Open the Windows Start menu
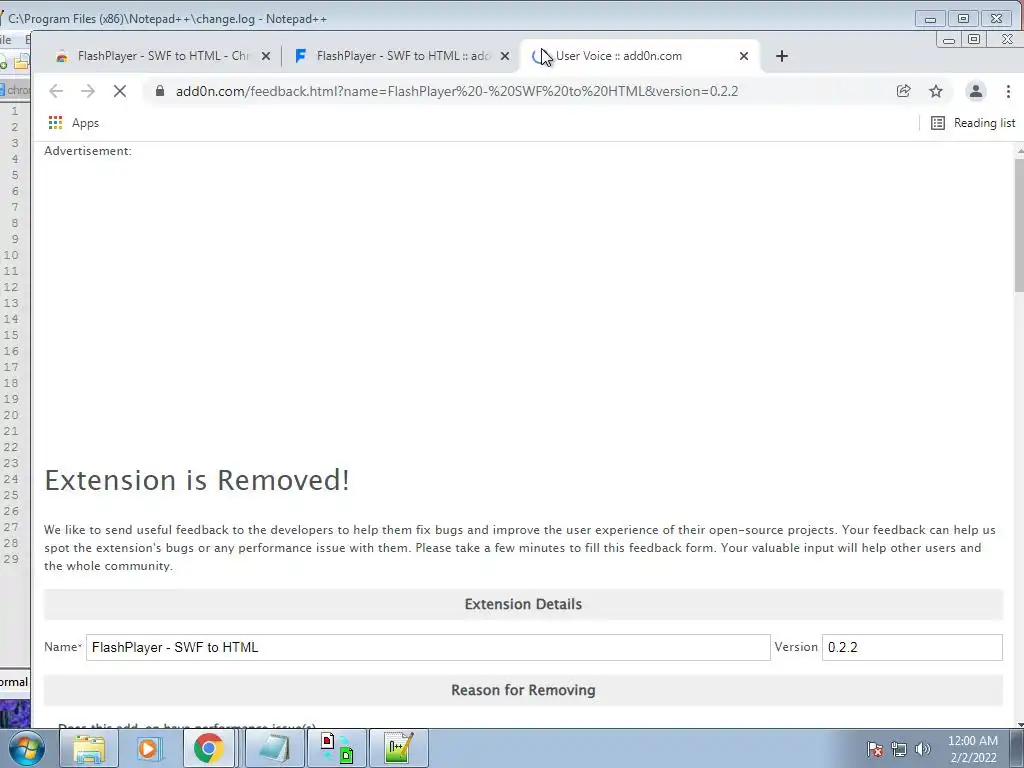Viewport: 1024px width, 768px height. (26, 748)
